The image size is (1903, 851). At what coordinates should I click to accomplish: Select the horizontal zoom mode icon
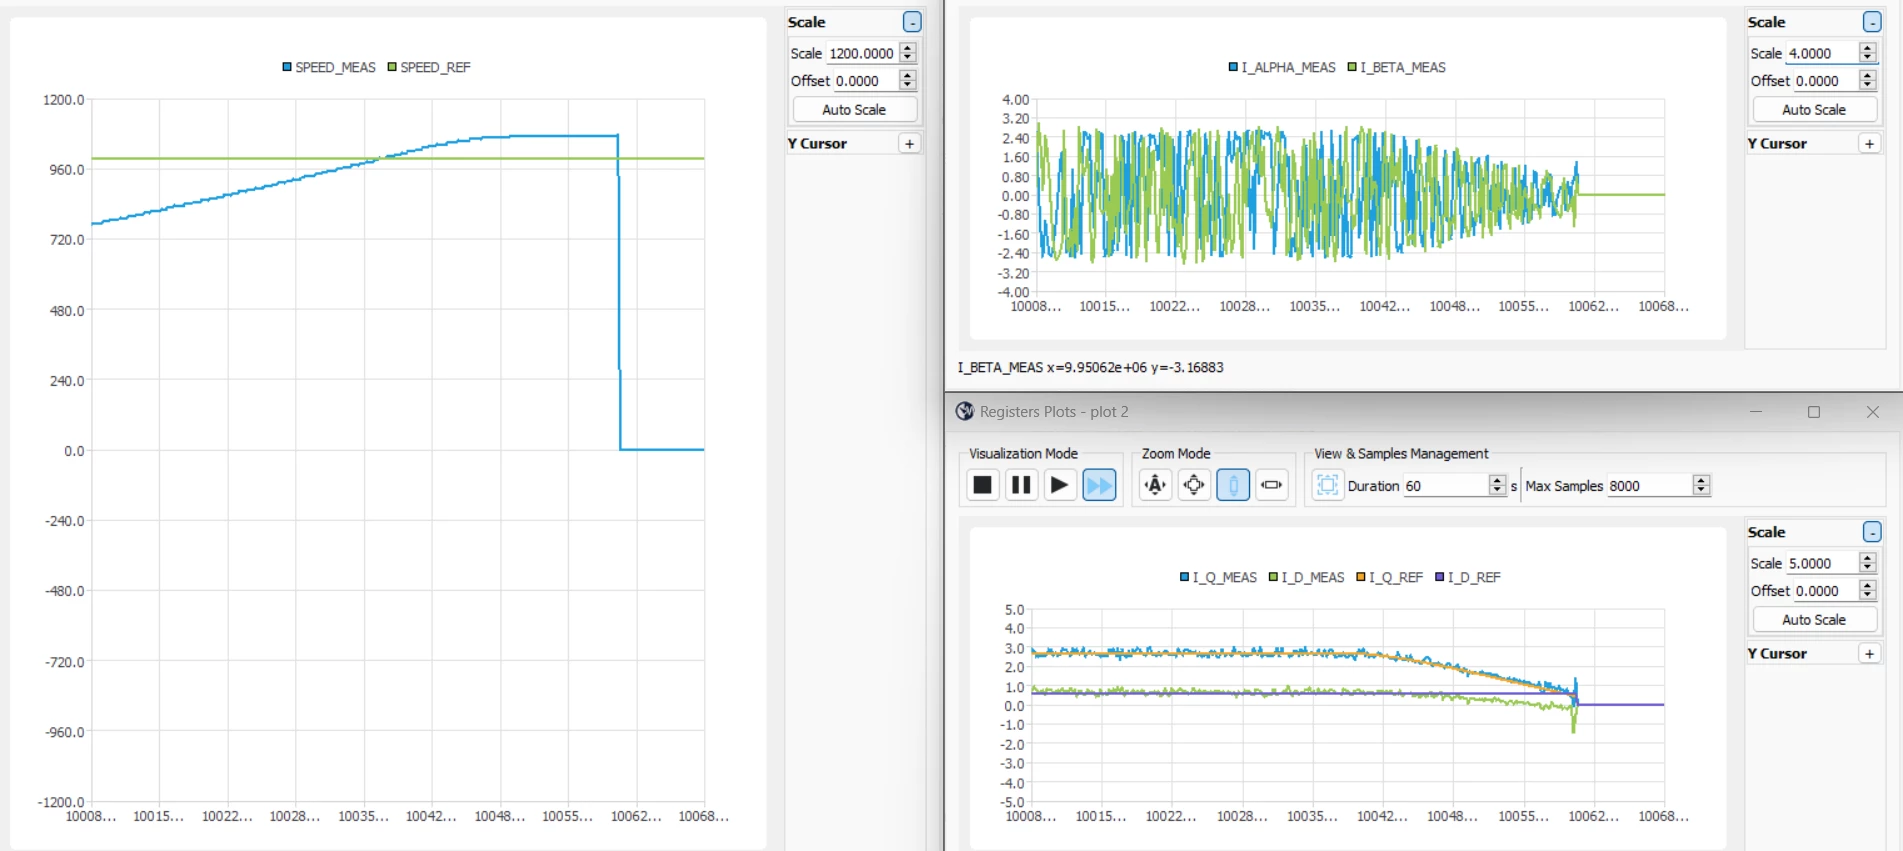1272,485
